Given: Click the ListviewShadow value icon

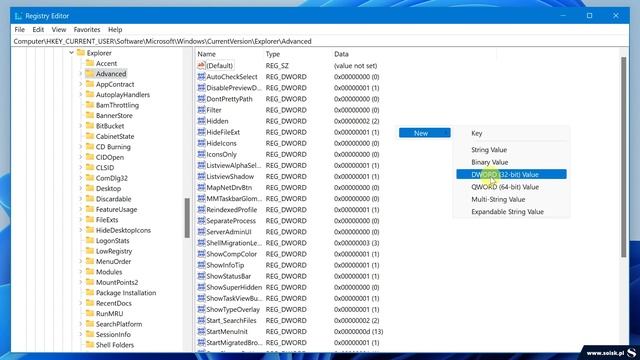Looking at the screenshot, I should click(201, 176).
